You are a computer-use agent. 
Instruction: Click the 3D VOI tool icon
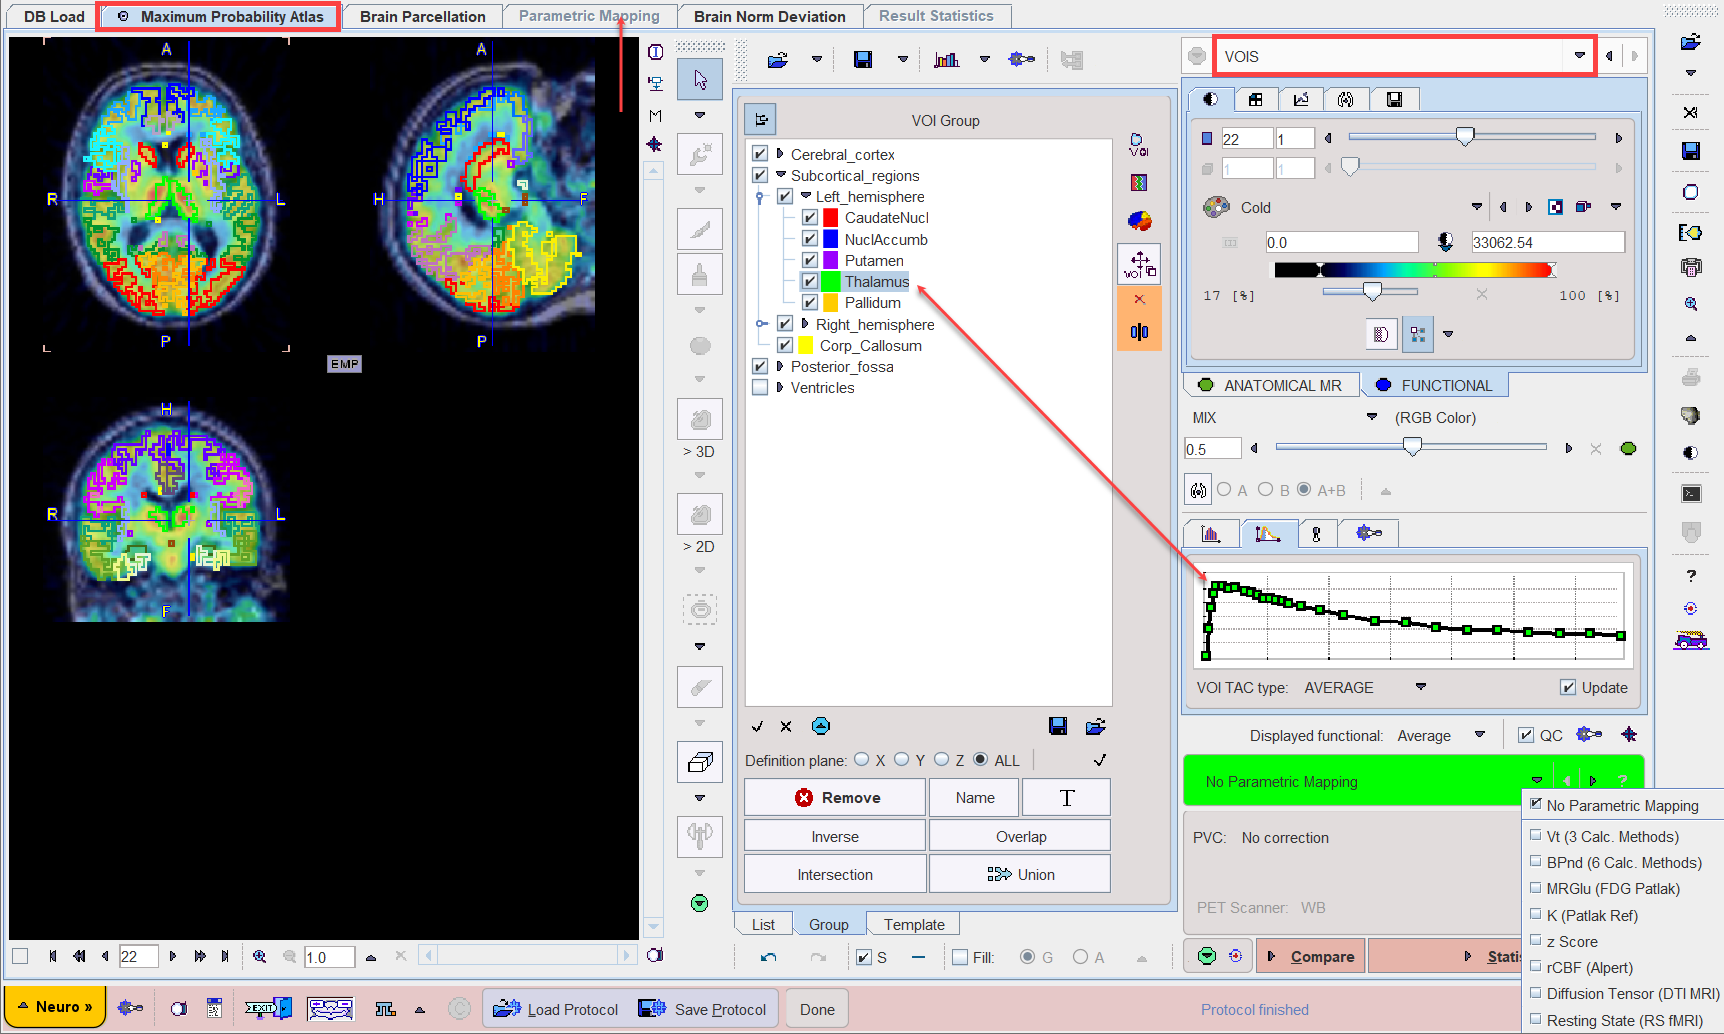coord(700,420)
